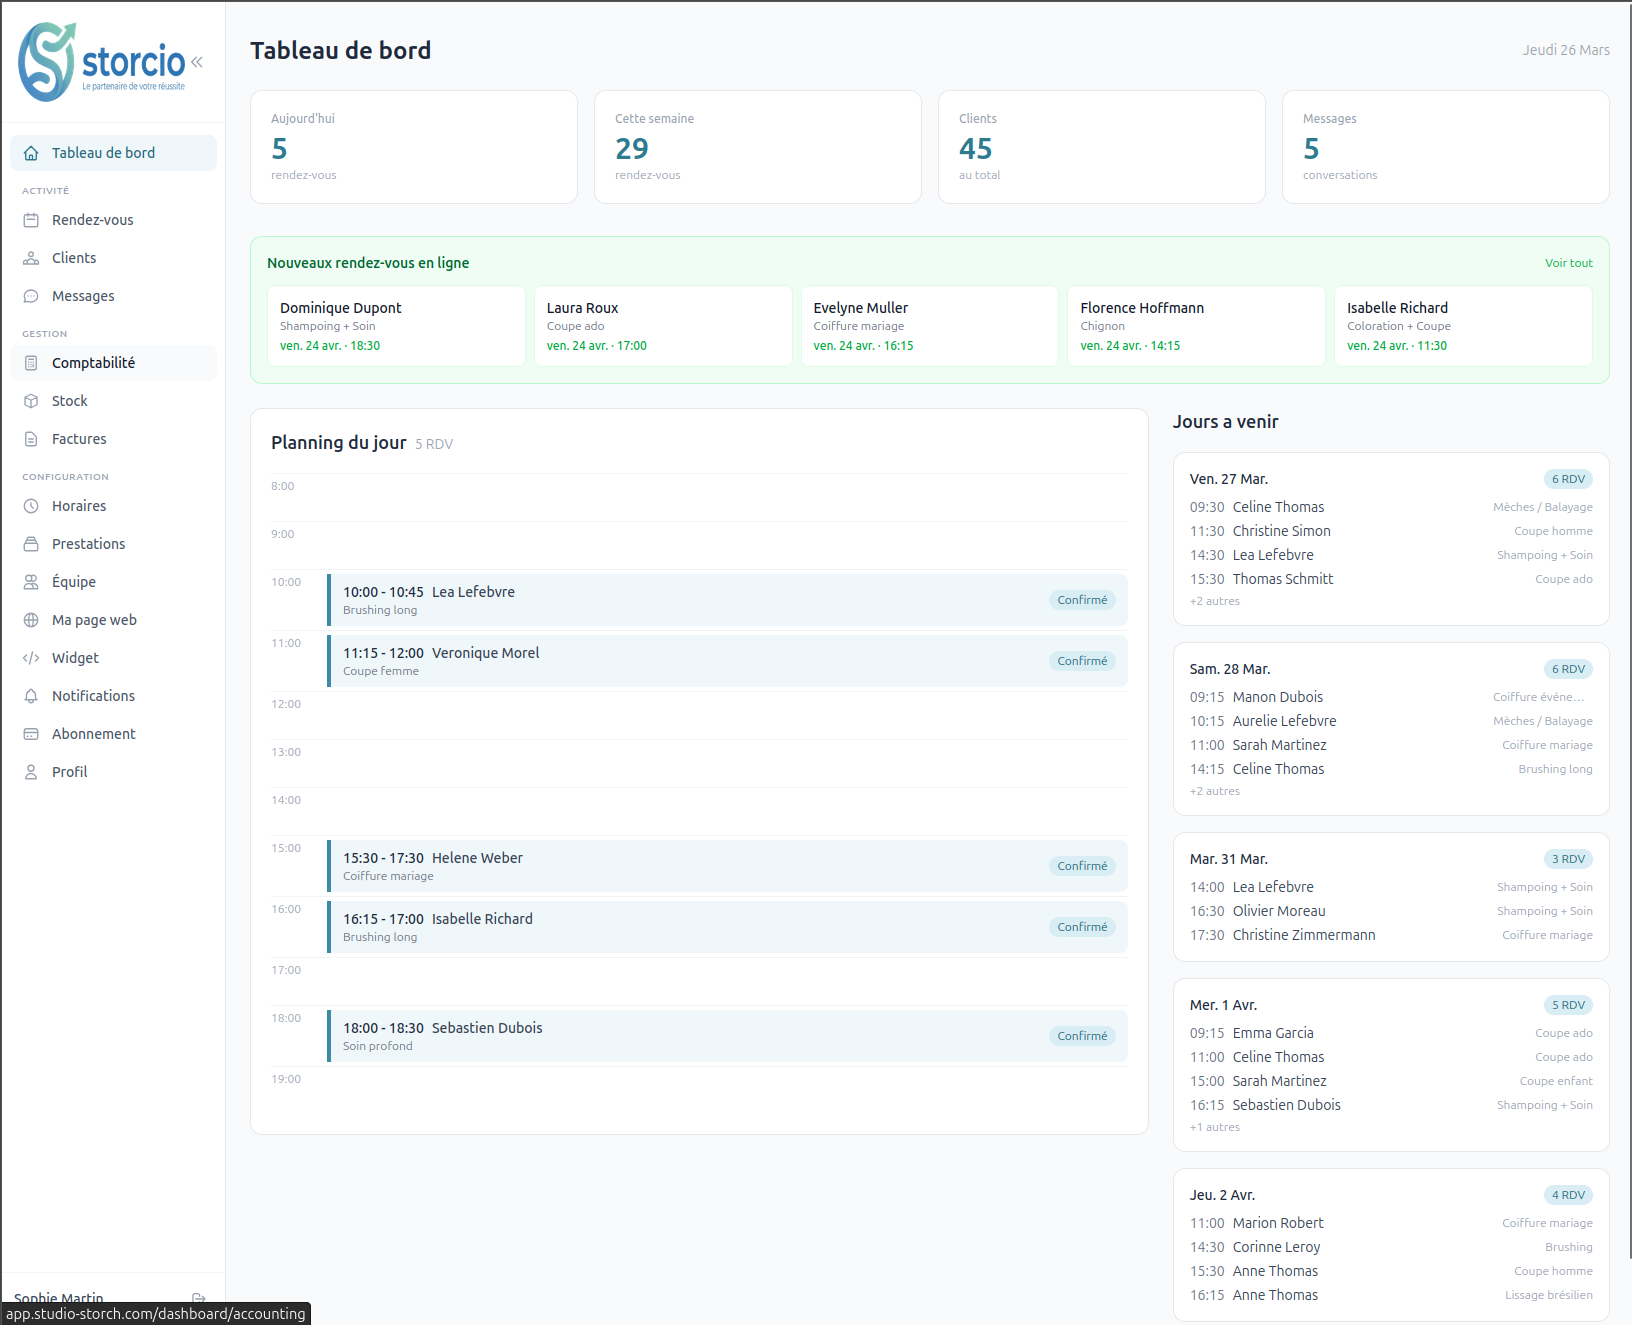Screen dimensions: 1632x1325
Task: Click the logout icon next to Sophie Martin
Action: [199, 1298]
